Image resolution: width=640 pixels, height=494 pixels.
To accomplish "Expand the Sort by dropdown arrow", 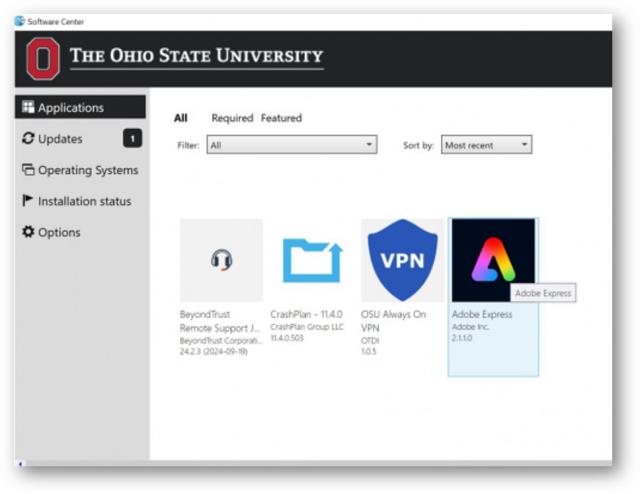I will click(x=524, y=145).
